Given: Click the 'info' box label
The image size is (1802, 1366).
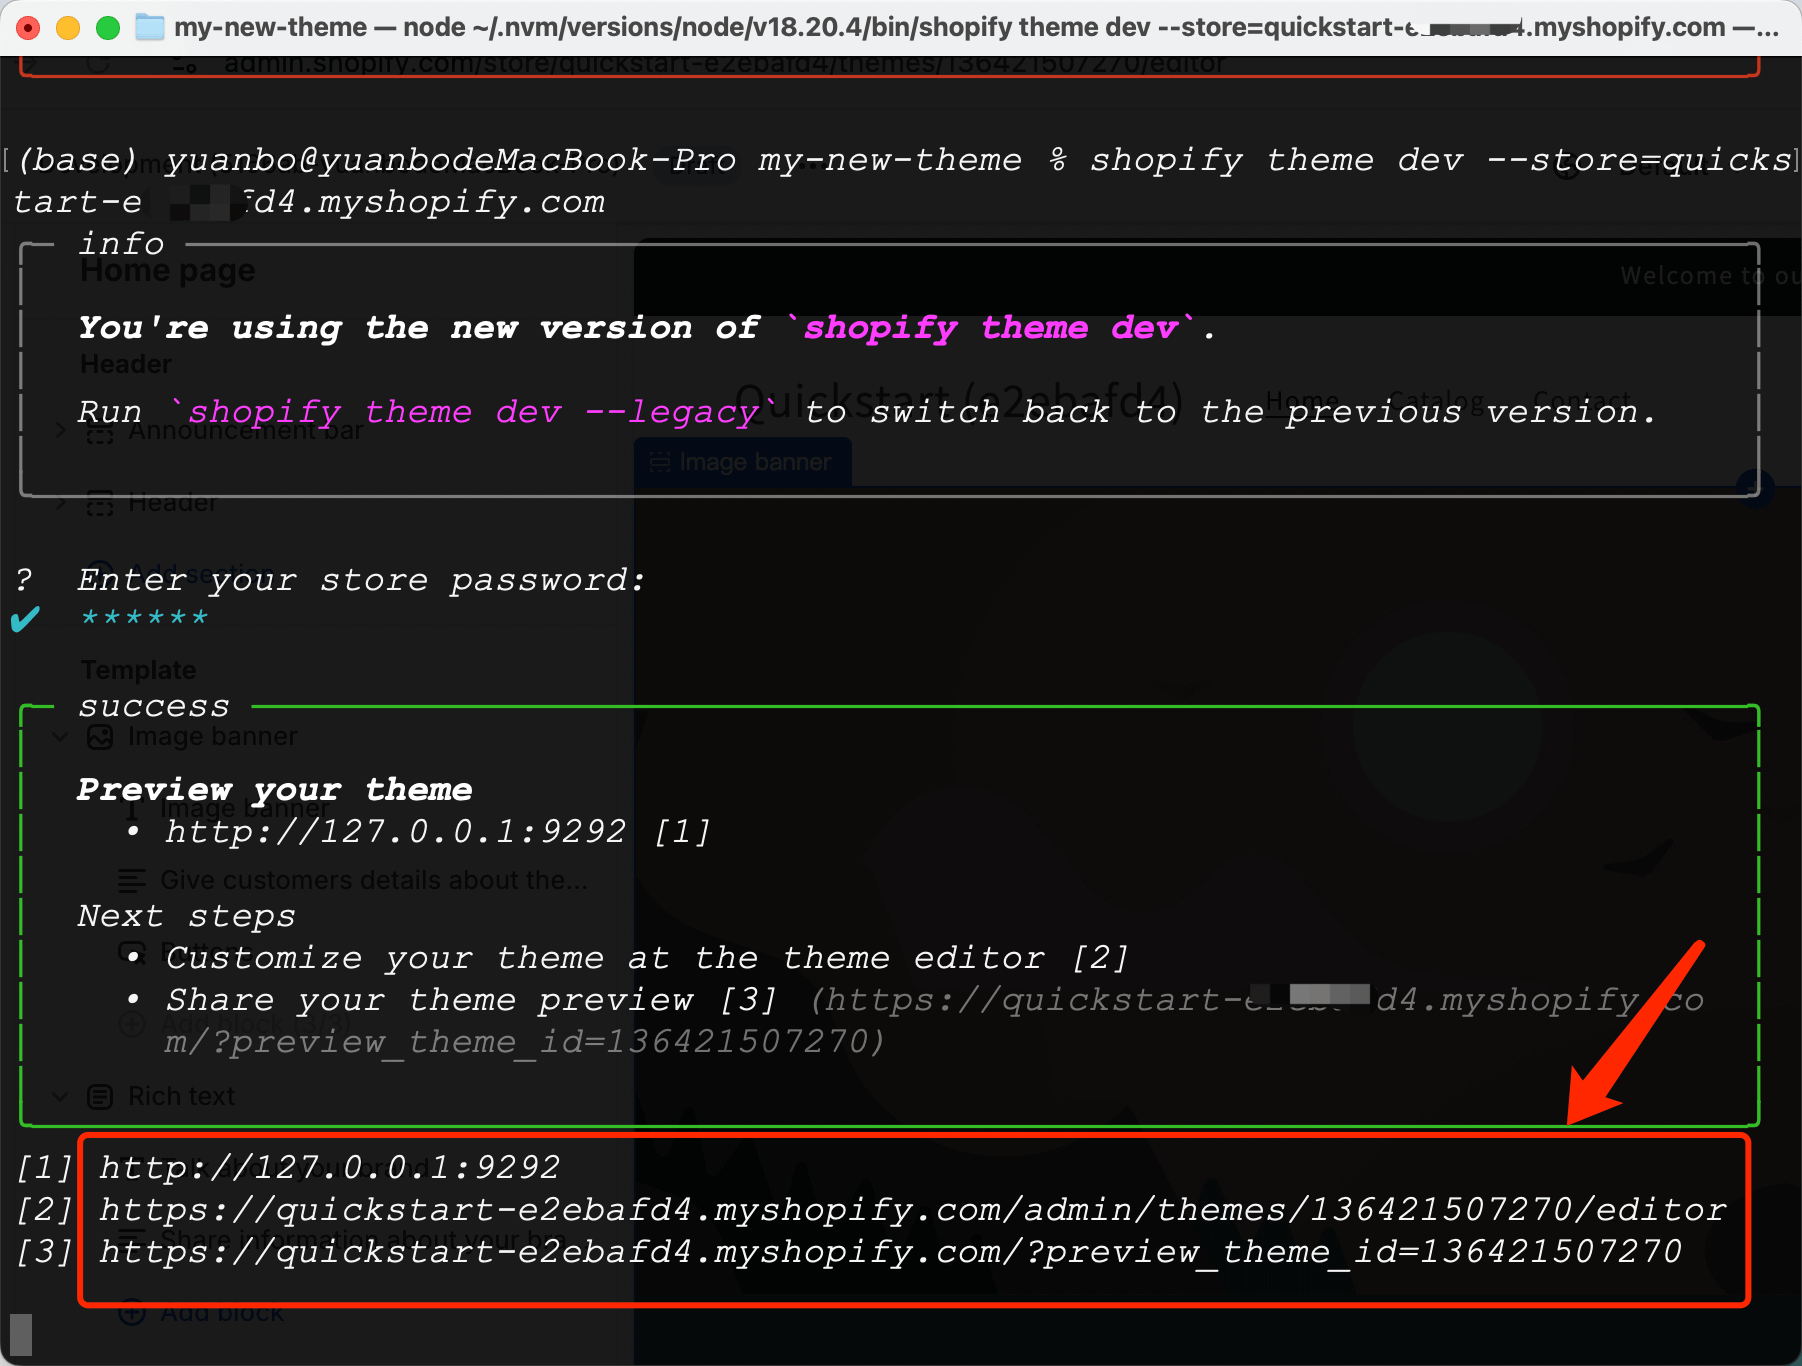Looking at the screenshot, I should click(121, 243).
